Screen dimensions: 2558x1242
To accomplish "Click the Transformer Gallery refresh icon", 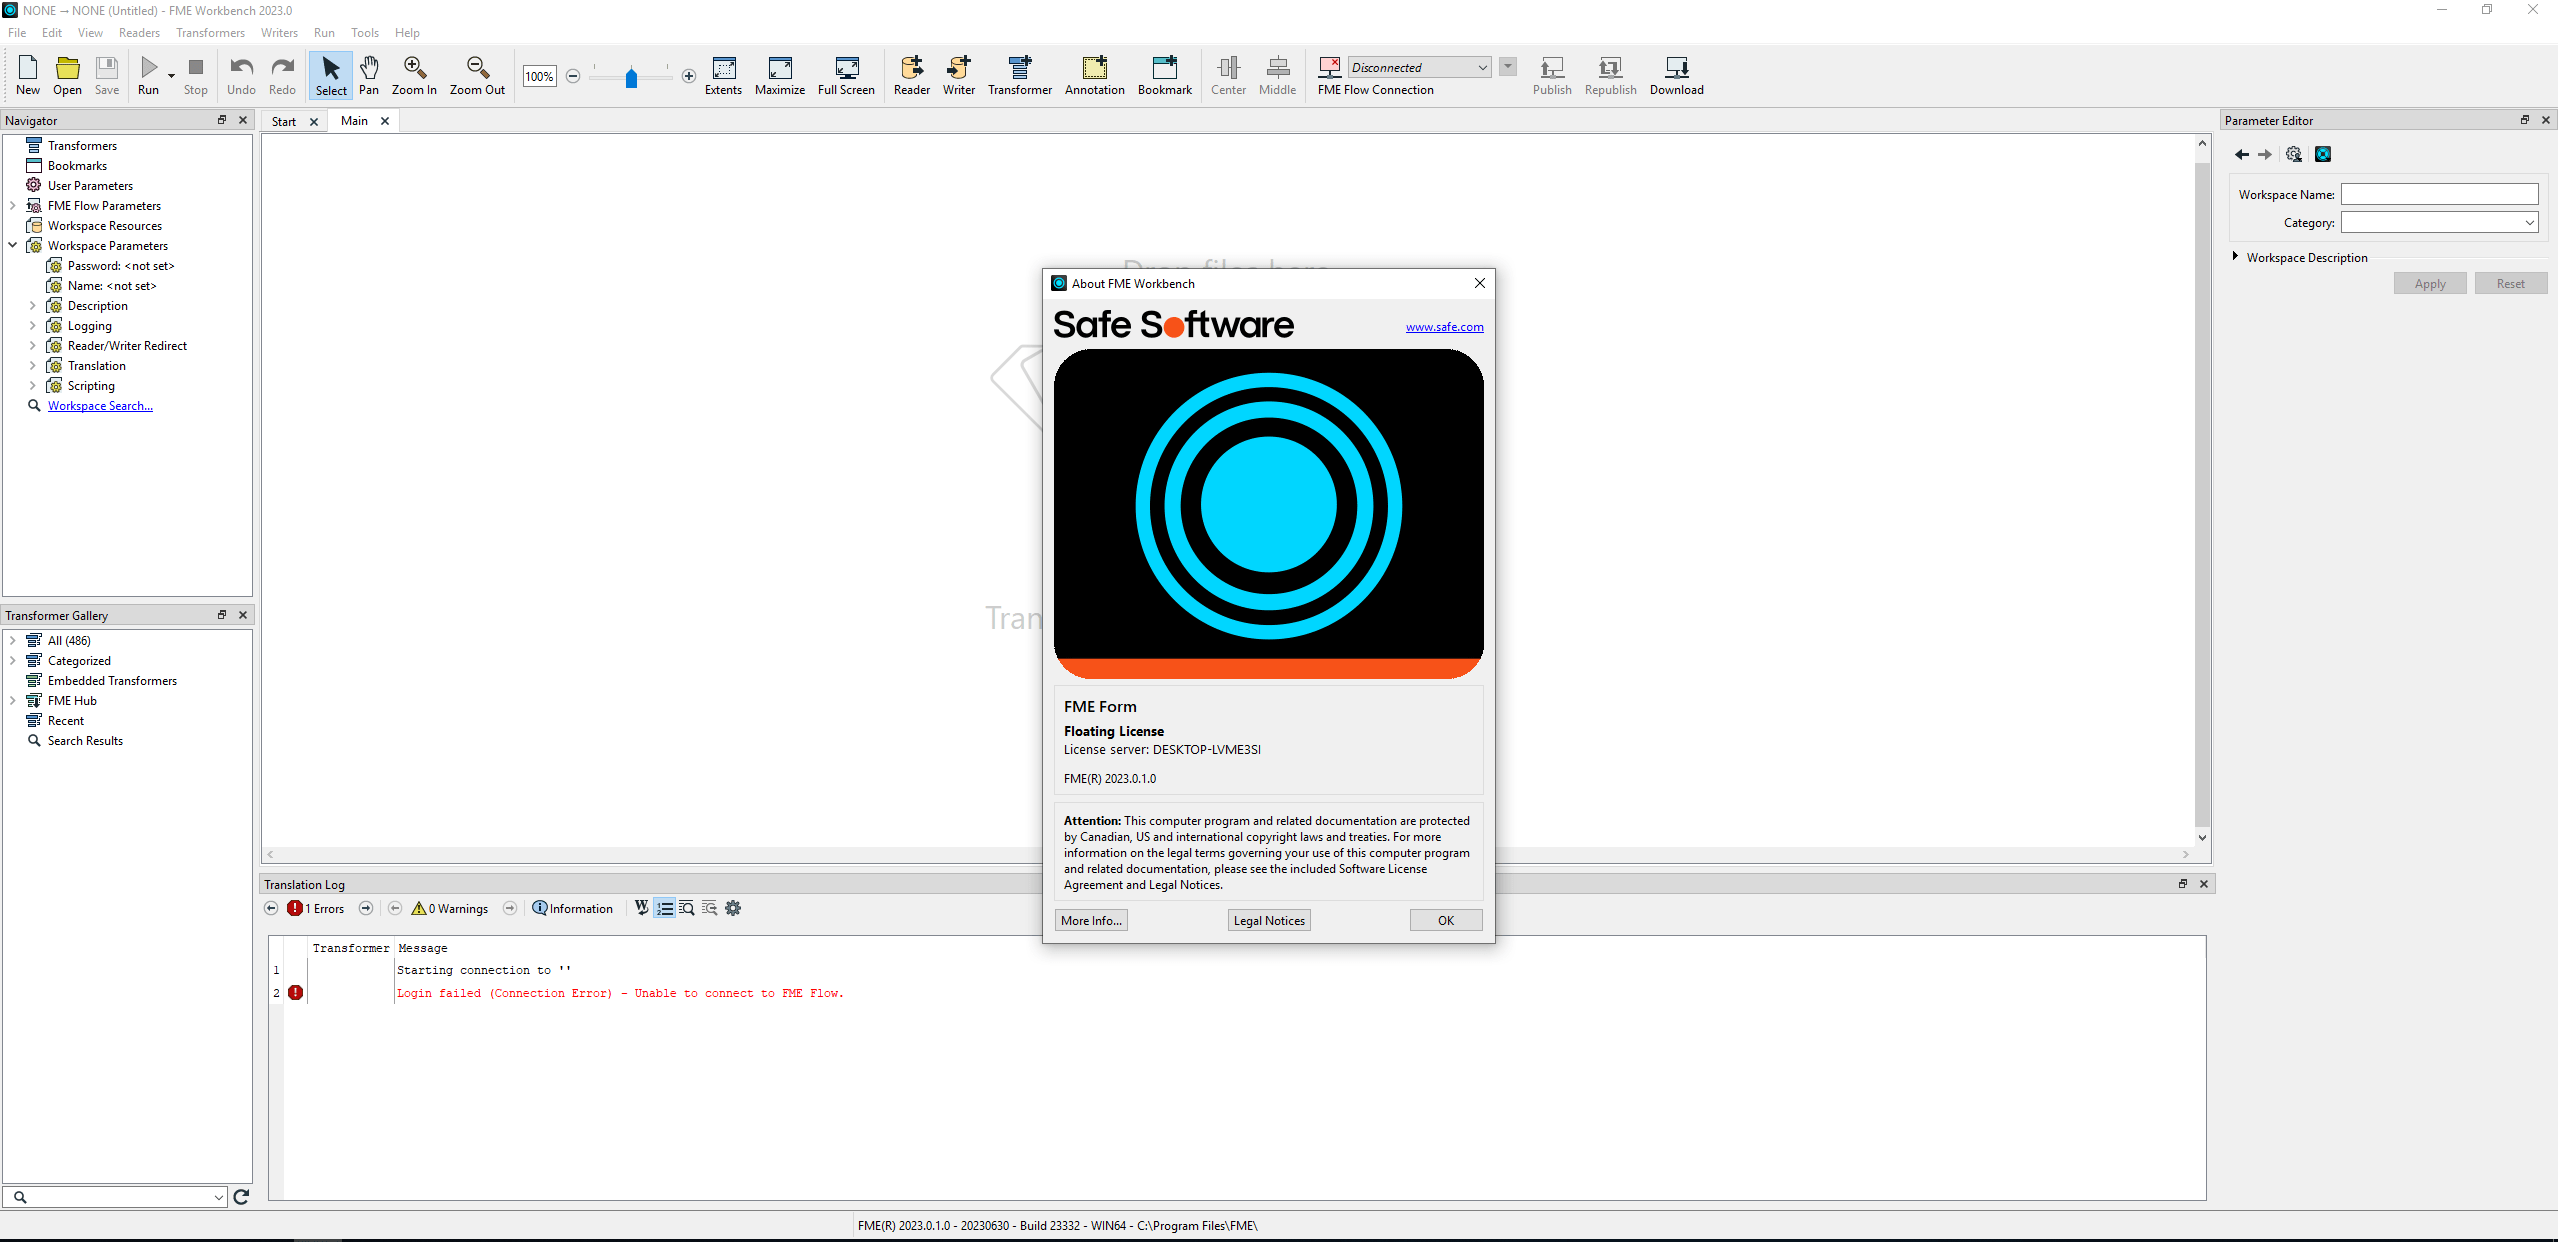I will coord(241,1196).
